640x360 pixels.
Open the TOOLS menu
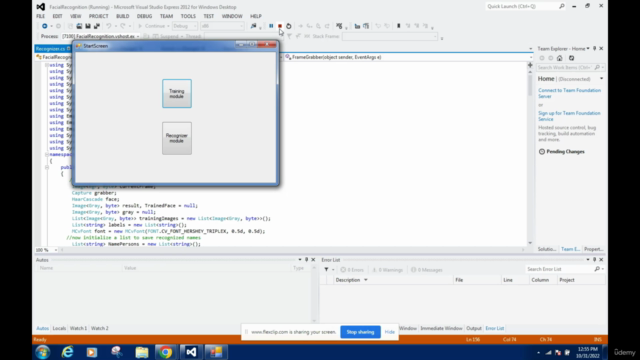click(x=188, y=16)
